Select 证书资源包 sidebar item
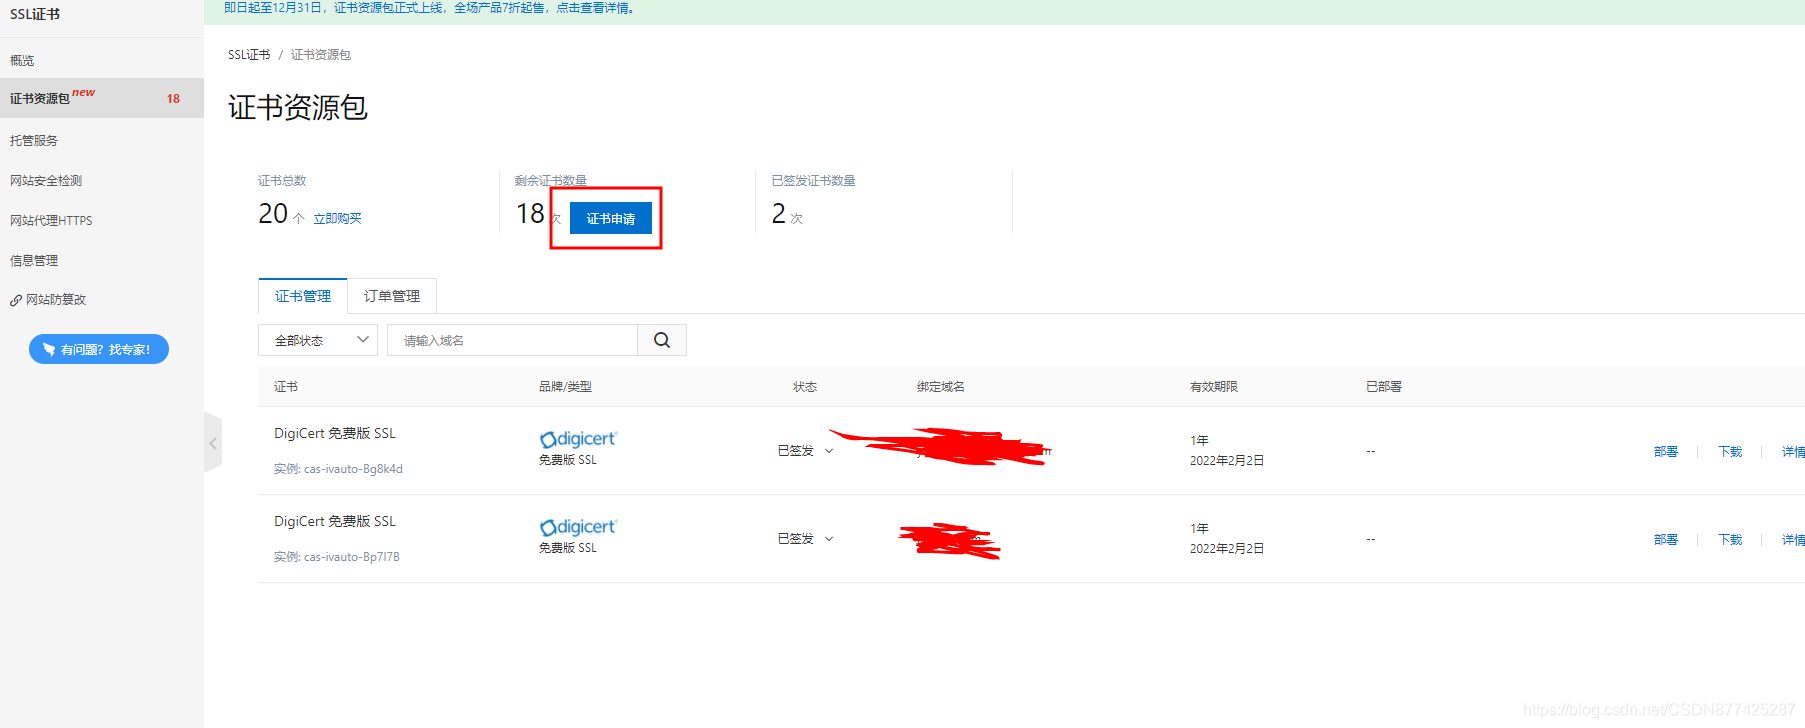 coord(102,98)
